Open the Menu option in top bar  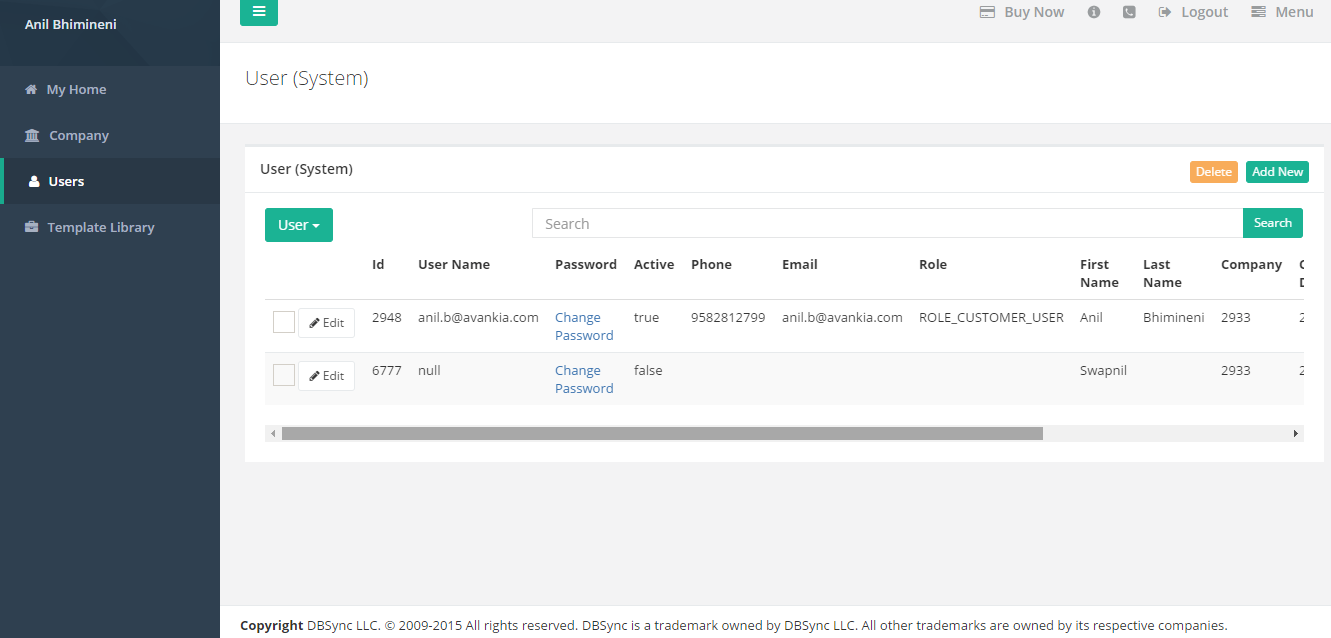coord(1282,12)
